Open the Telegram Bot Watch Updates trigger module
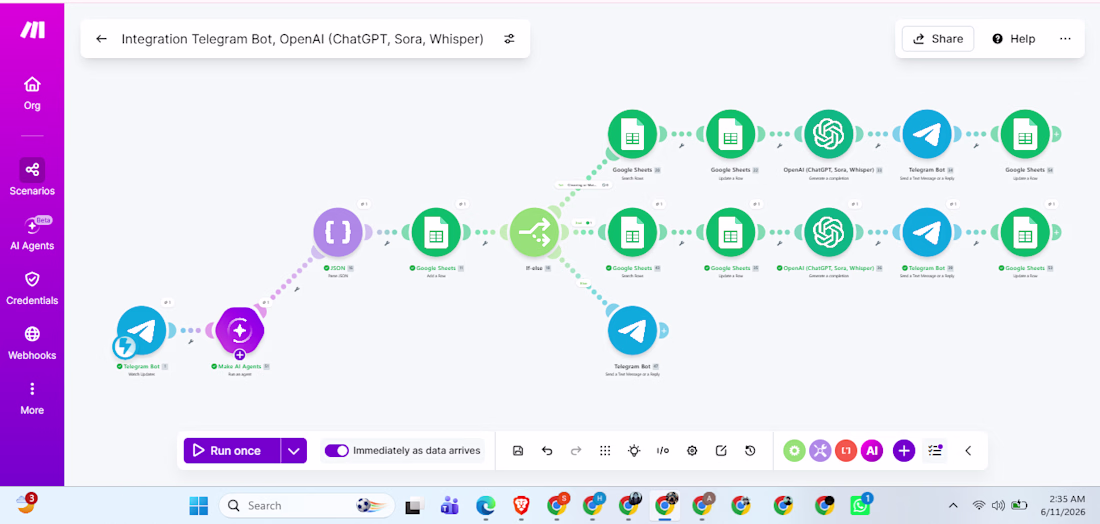This screenshot has width=1100, height=524. click(142, 330)
